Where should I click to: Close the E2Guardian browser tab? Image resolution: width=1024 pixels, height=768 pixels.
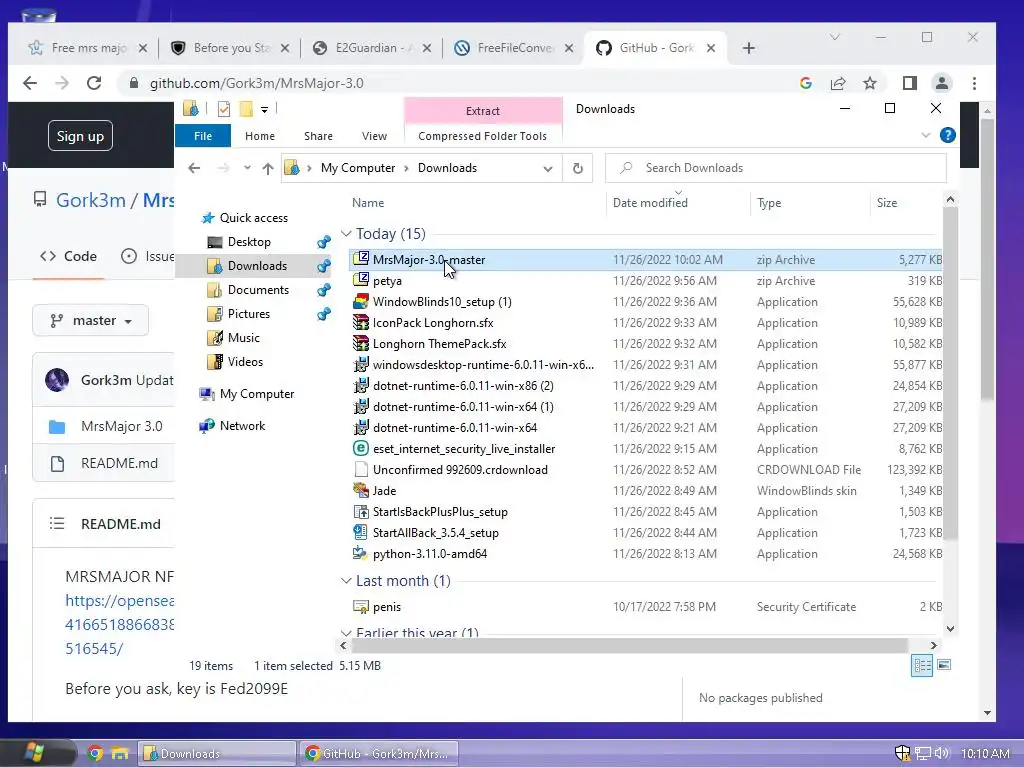click(x=426, y=48)
